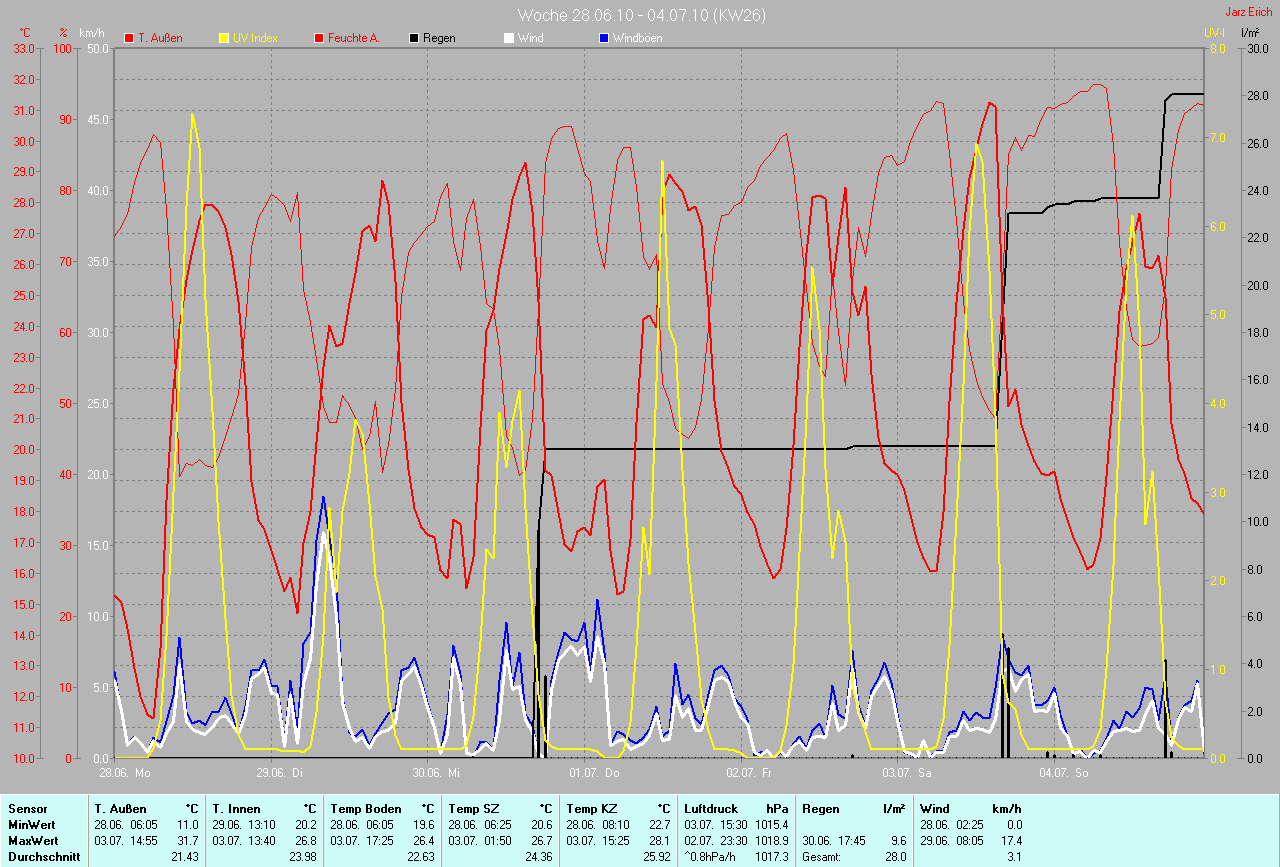
Task: Select the 28.06. Mo date marker
Action: [125, 773]
